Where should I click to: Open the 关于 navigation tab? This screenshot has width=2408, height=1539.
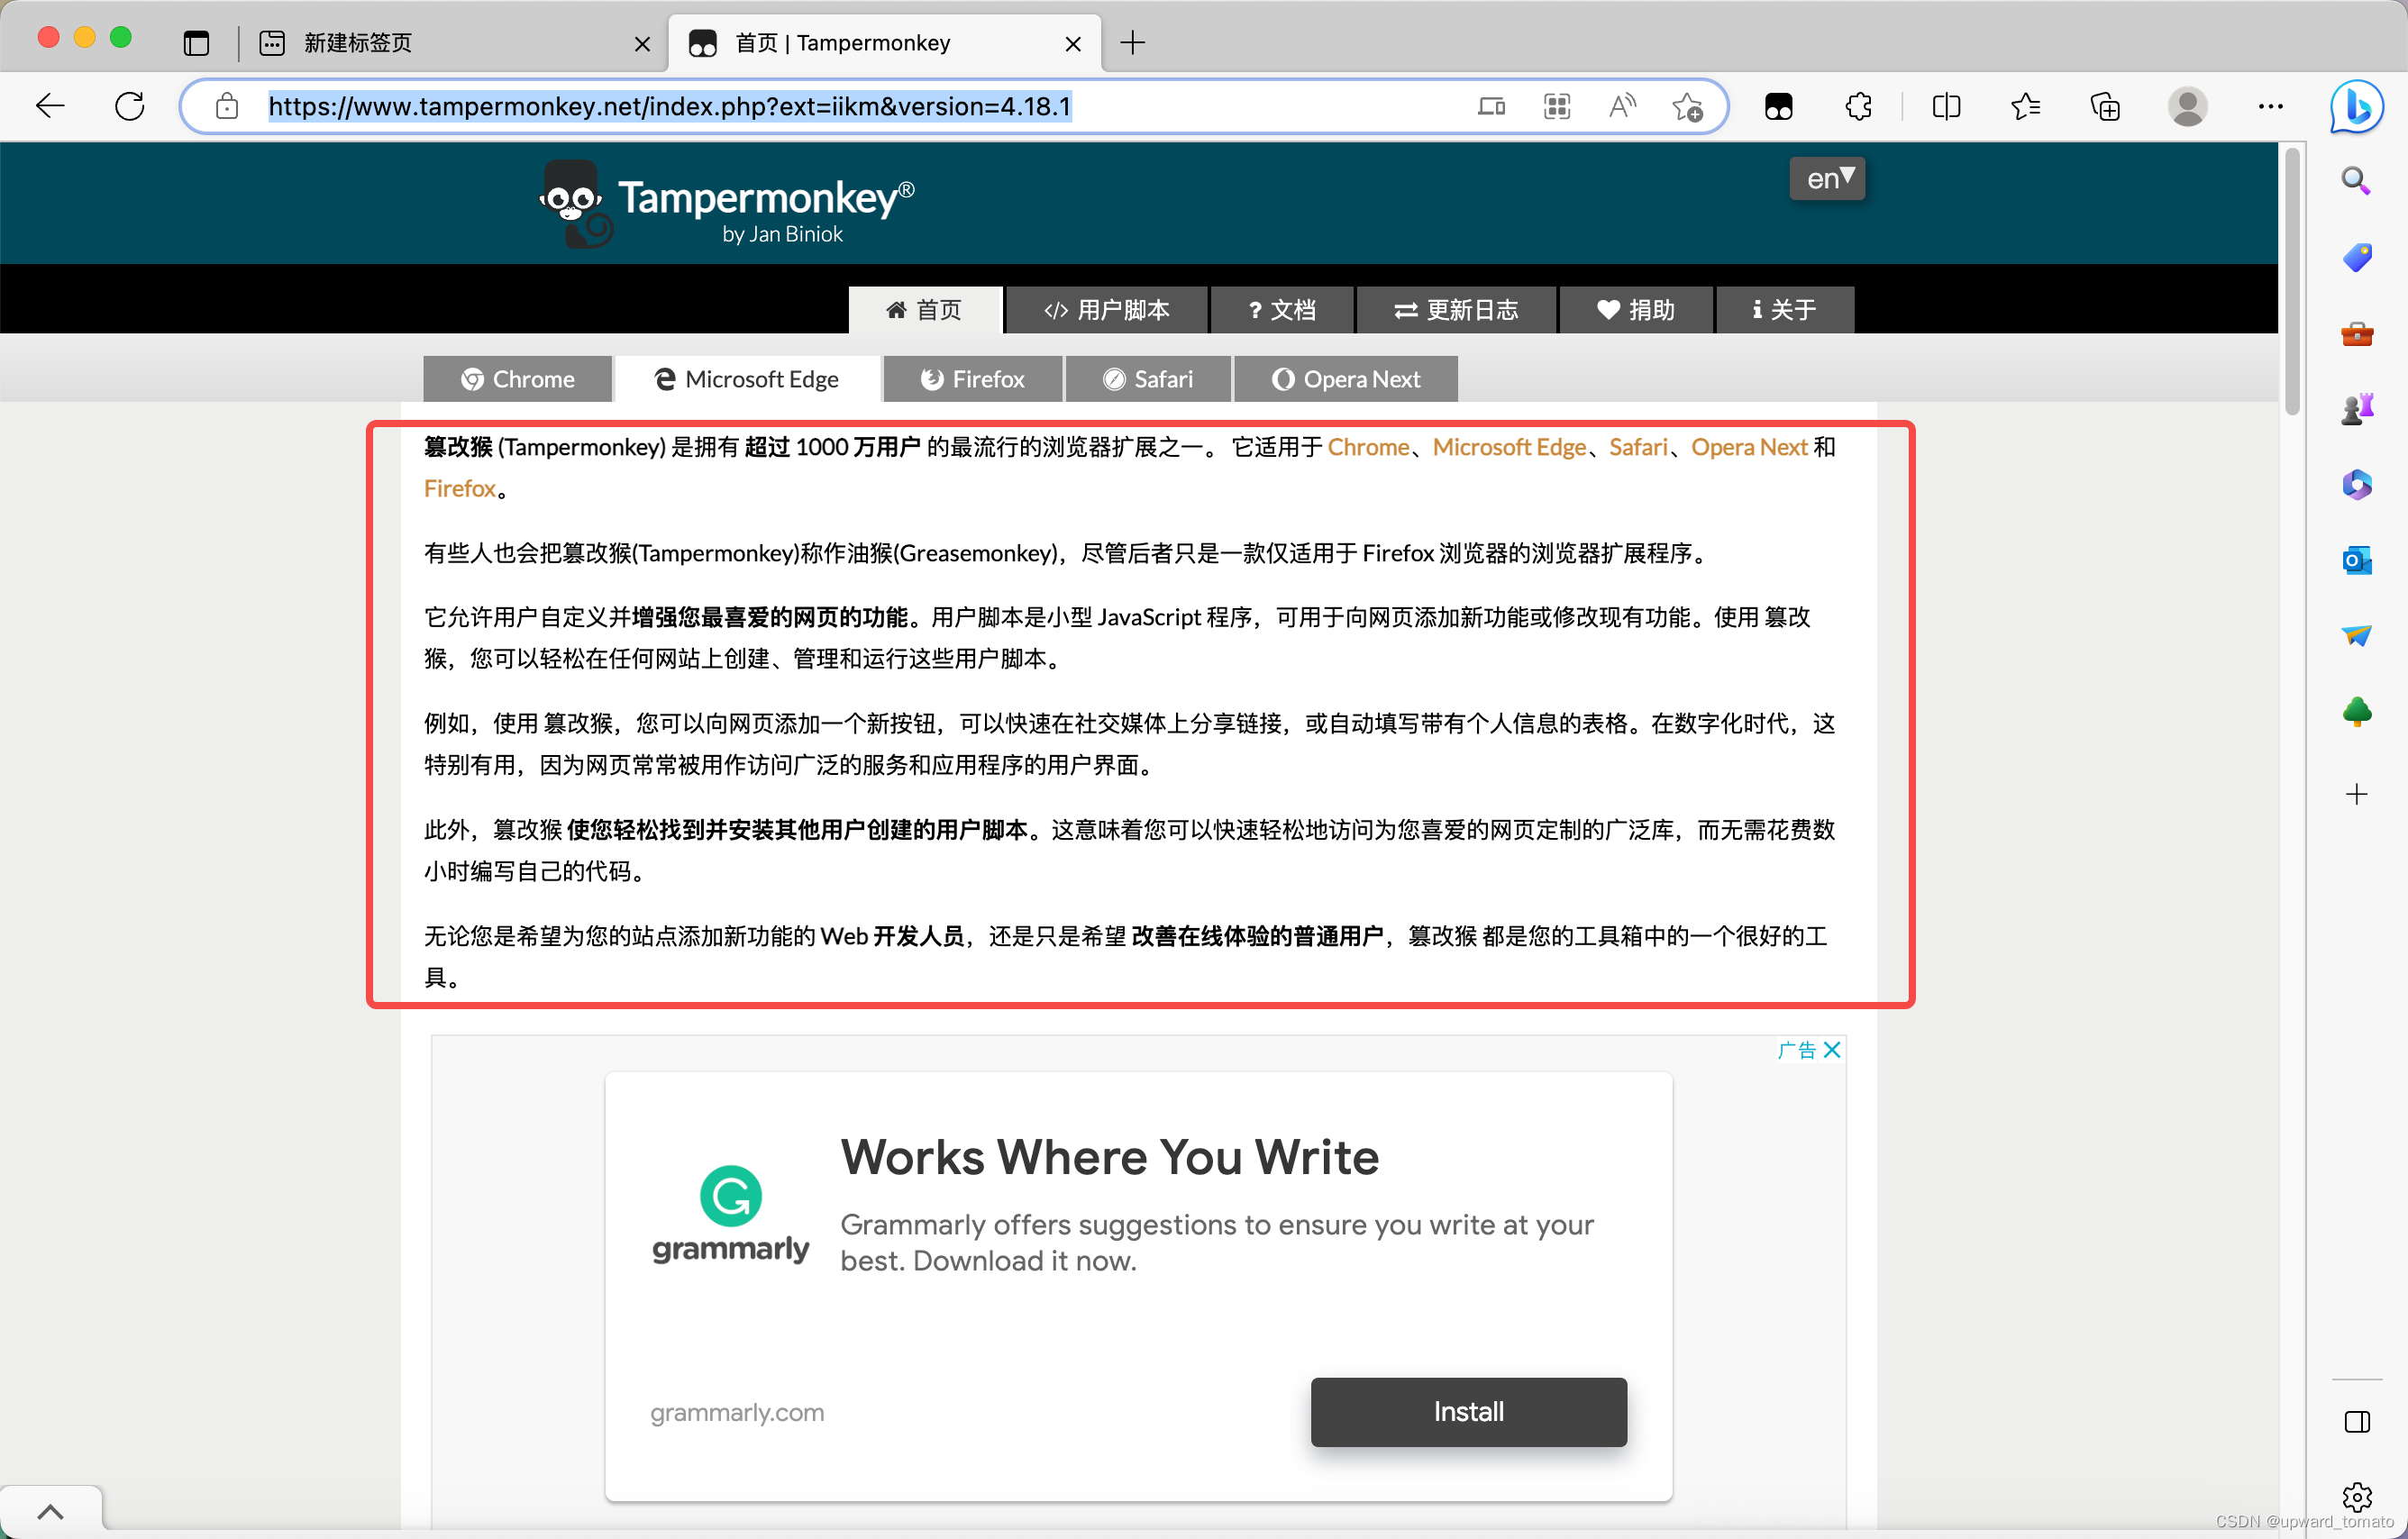(x=1785, y=309)
